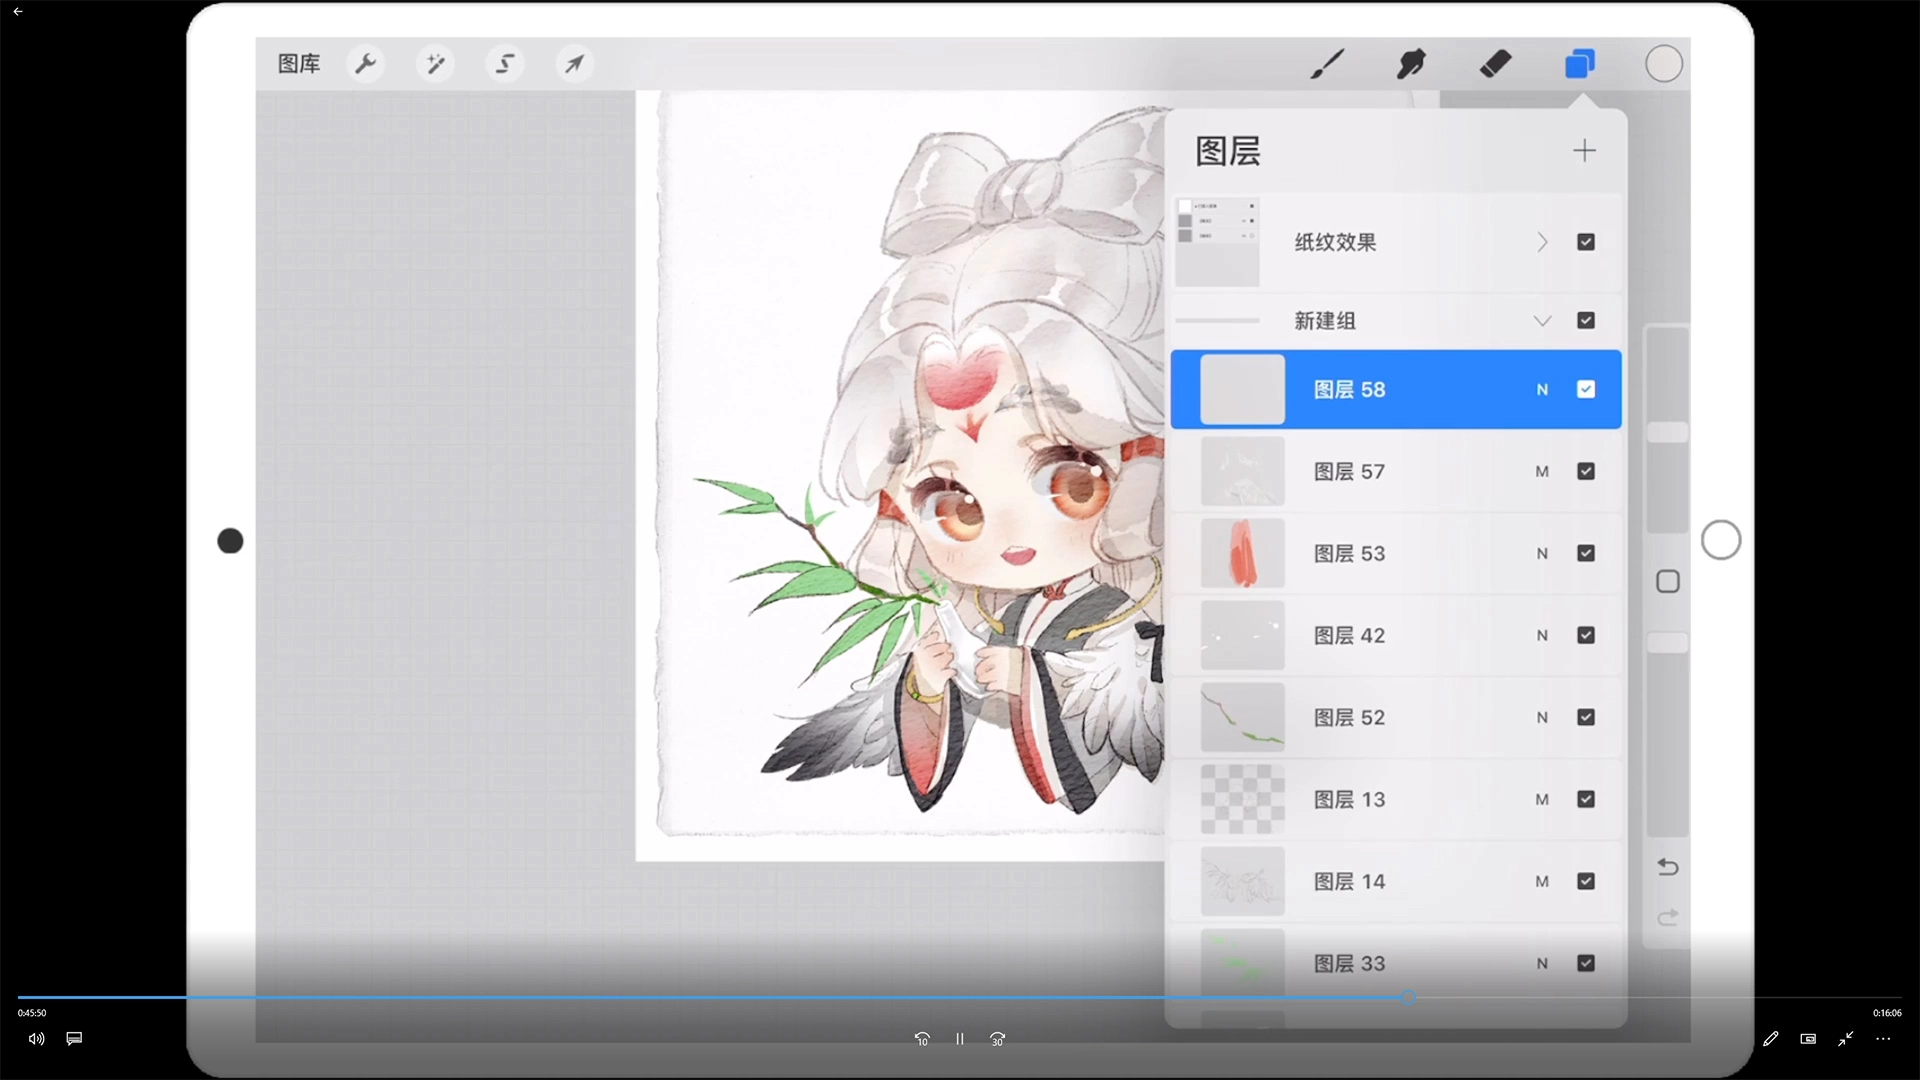Uncheck visibility of 纸纹效果 group
Screen dimensions: 1920x1080
(x=1586, y=242)
